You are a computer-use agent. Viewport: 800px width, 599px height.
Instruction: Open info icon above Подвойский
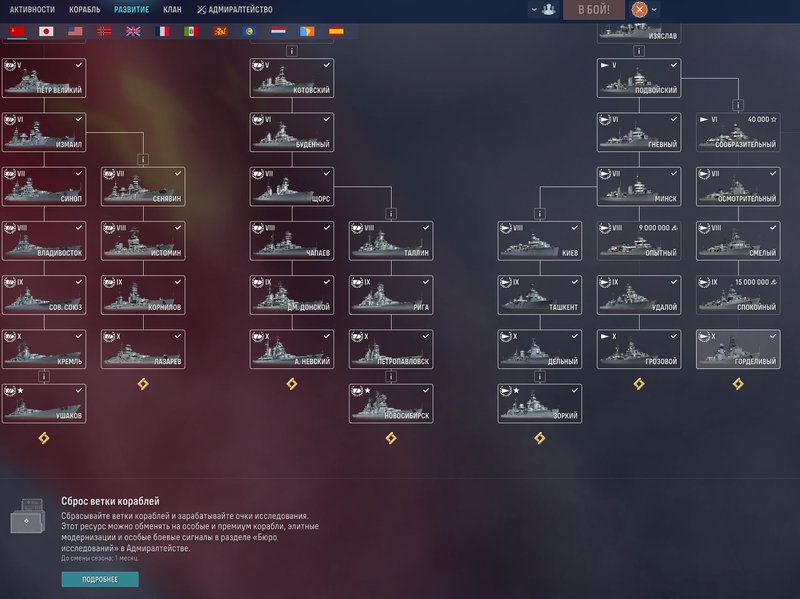639,51
